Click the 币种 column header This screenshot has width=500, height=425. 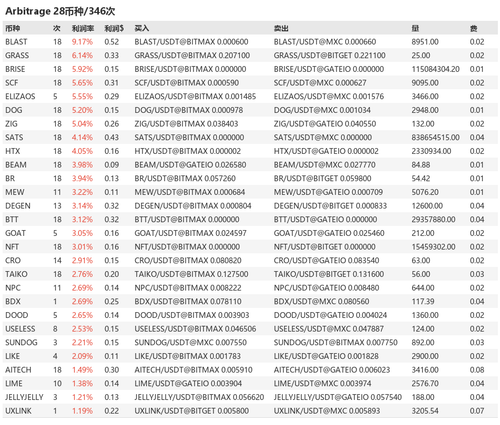13,29
